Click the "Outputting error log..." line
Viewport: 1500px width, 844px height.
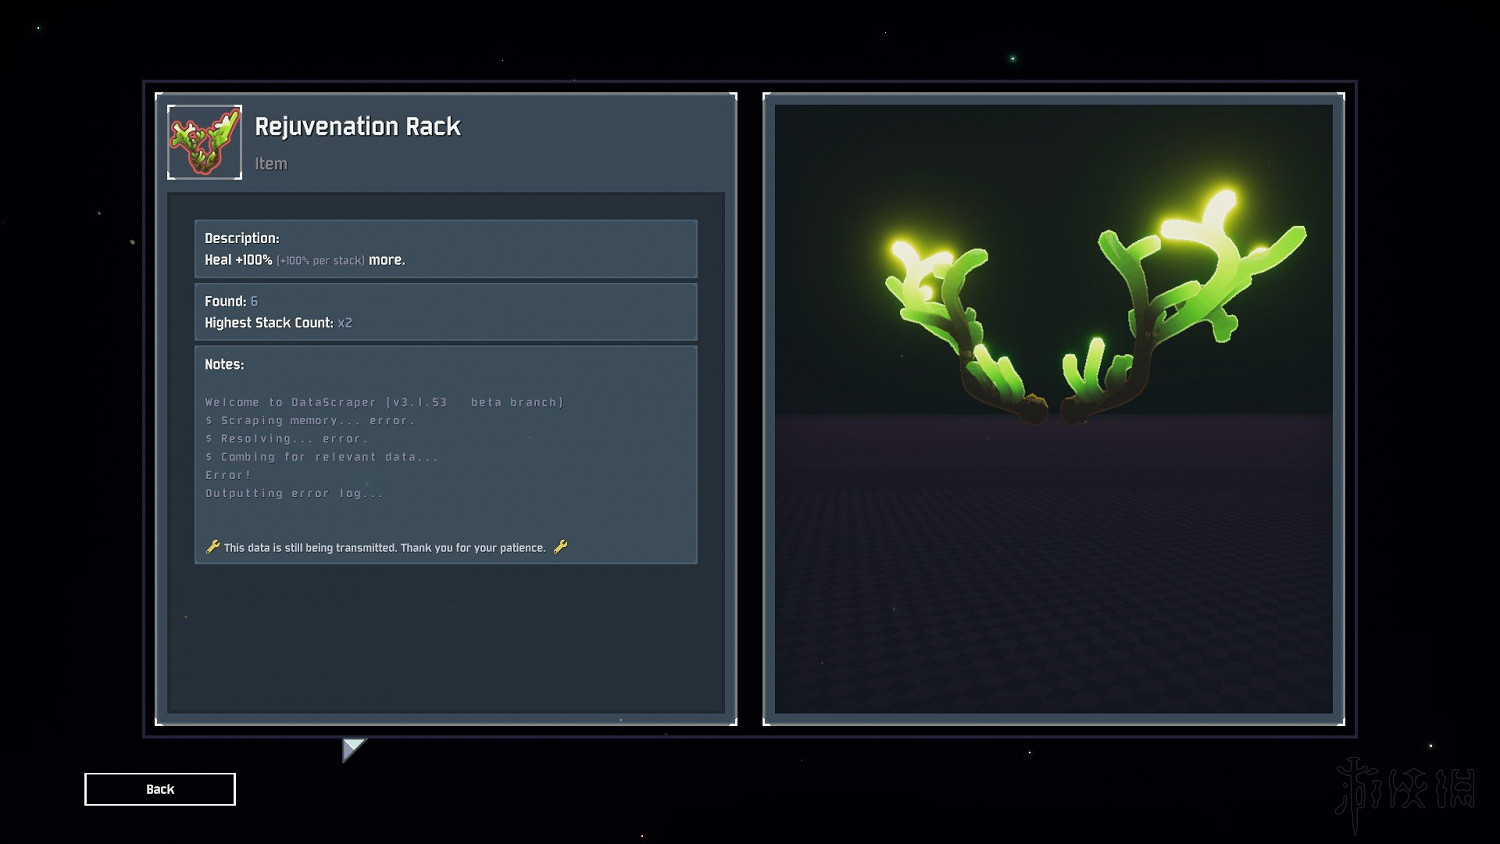click(294, 493)
